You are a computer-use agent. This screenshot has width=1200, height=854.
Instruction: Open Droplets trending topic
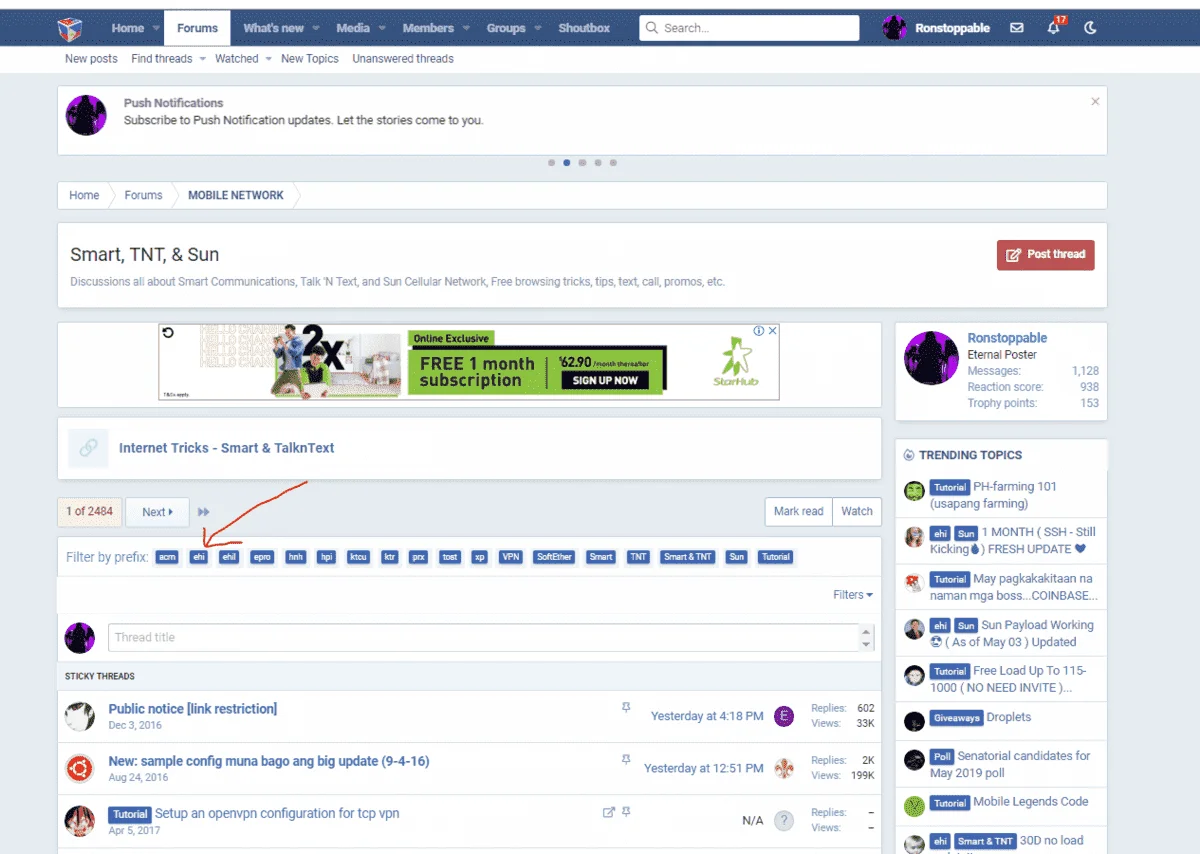[1008, 717]
